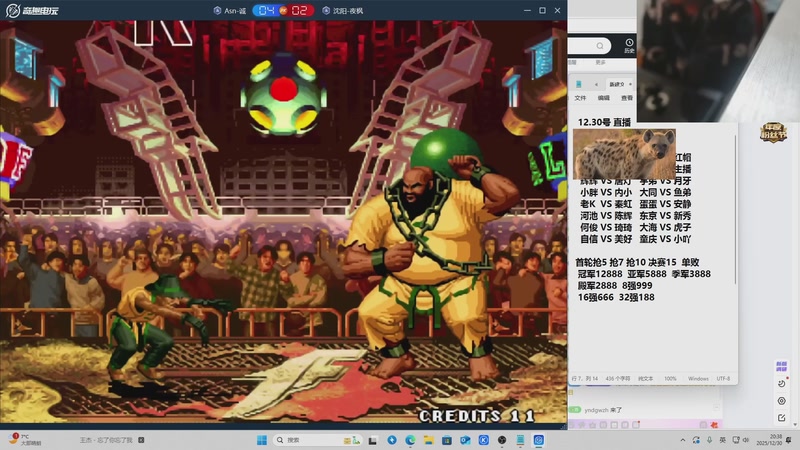Open the Task View icon on taskbar

pos(373,440)
